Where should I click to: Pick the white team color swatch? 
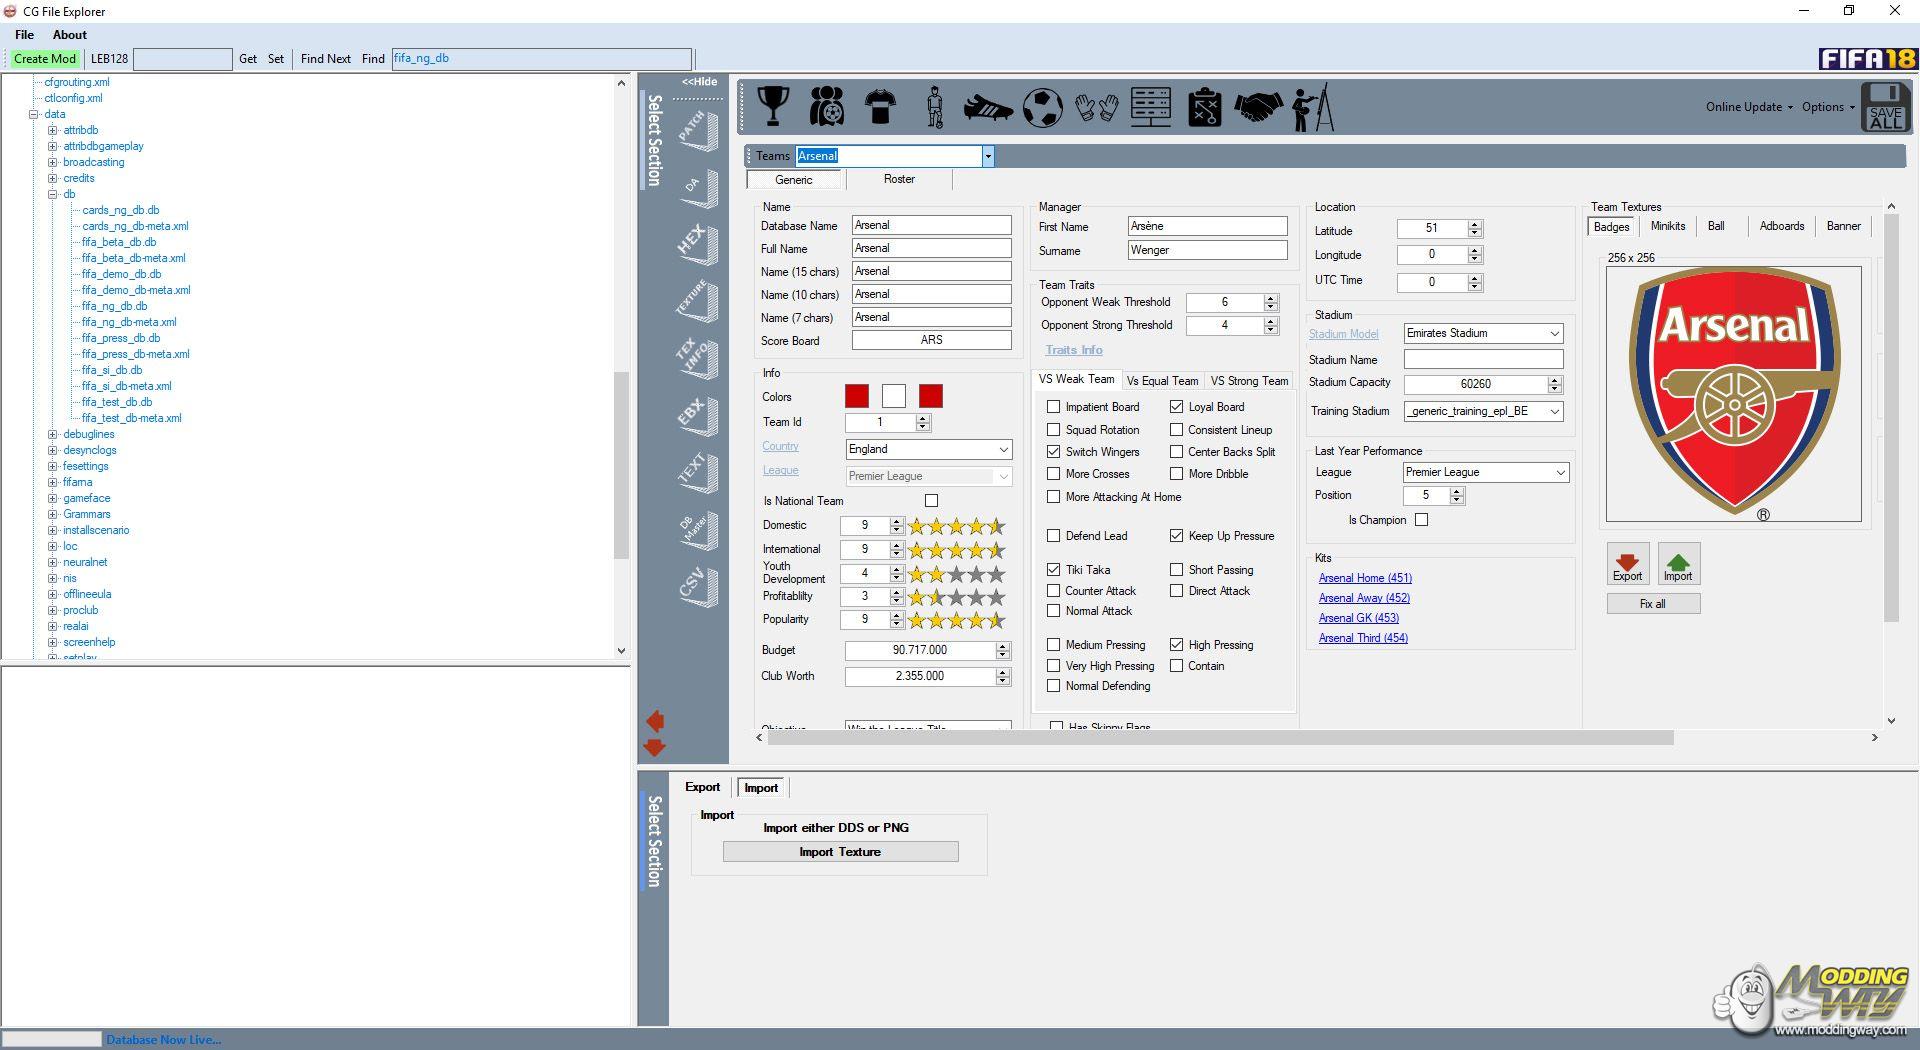click(x=894, y=396)
